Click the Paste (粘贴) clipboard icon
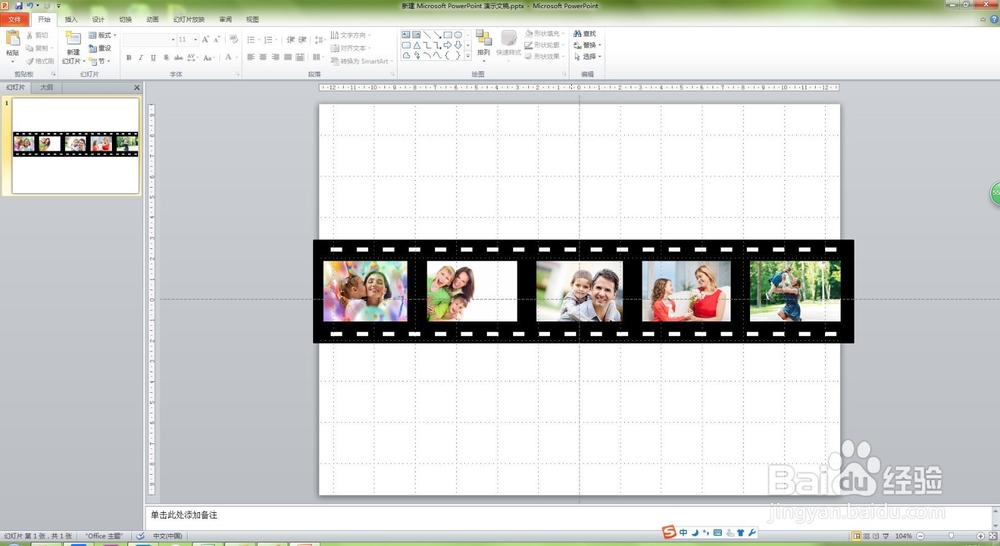This screenshot has height=546, width=1000. pos(12,40)
